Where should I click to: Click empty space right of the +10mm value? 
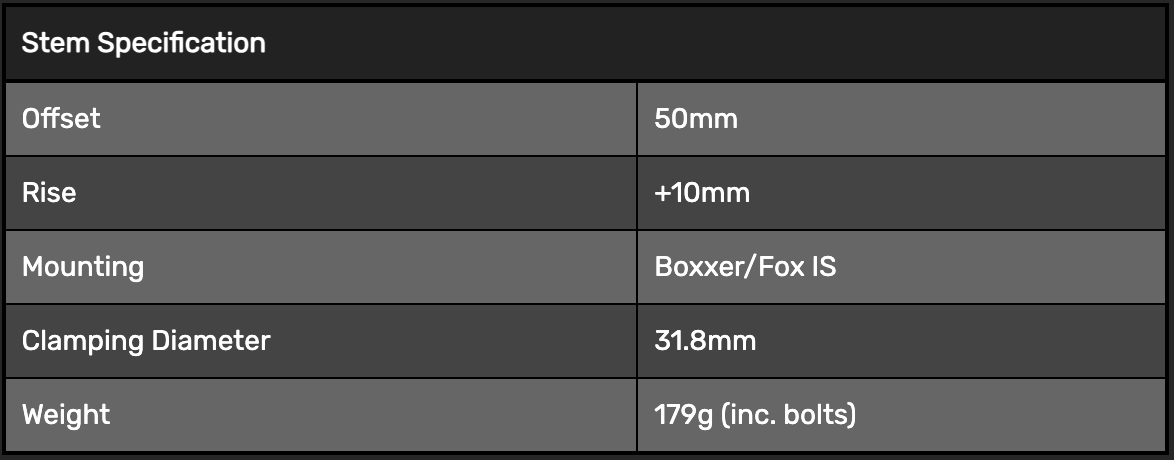pyautogui.click(x=950, y=193)
